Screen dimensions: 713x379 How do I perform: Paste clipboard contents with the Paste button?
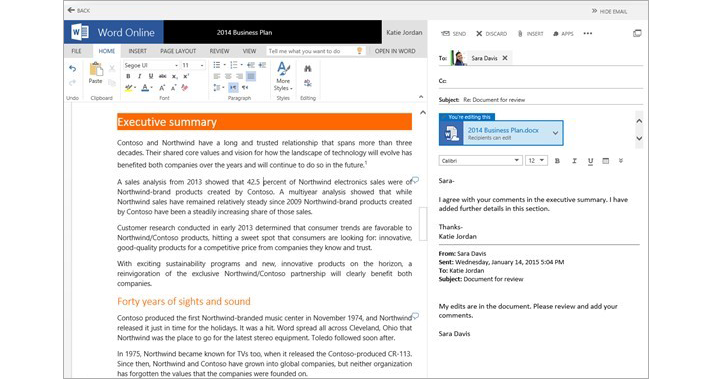[95, 73]
